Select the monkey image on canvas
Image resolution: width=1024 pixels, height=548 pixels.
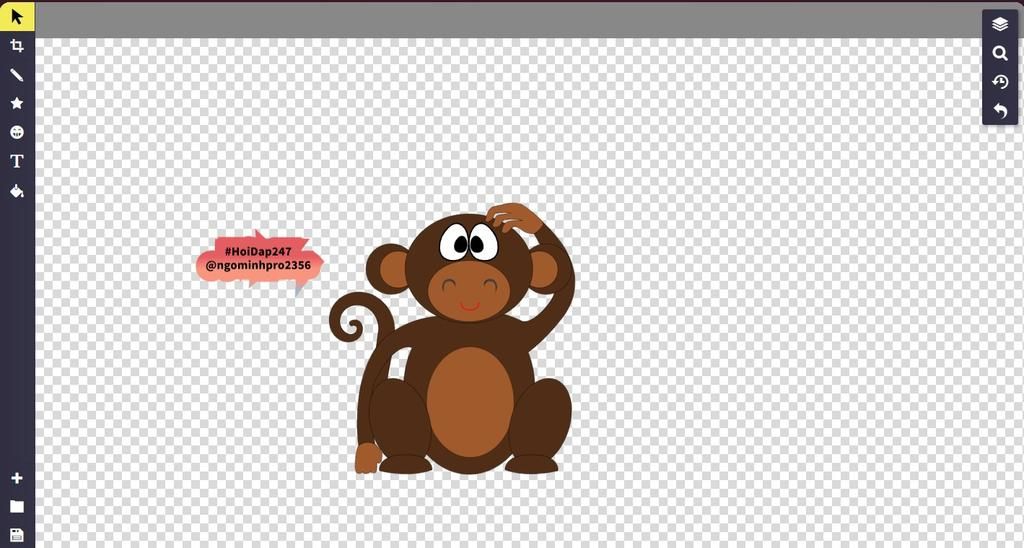click(452, 338)
